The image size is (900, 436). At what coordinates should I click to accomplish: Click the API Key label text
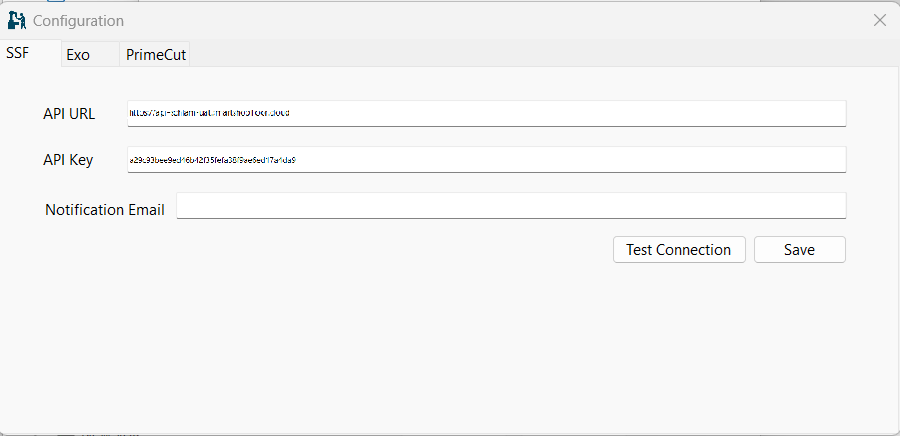tap(68, 160)
